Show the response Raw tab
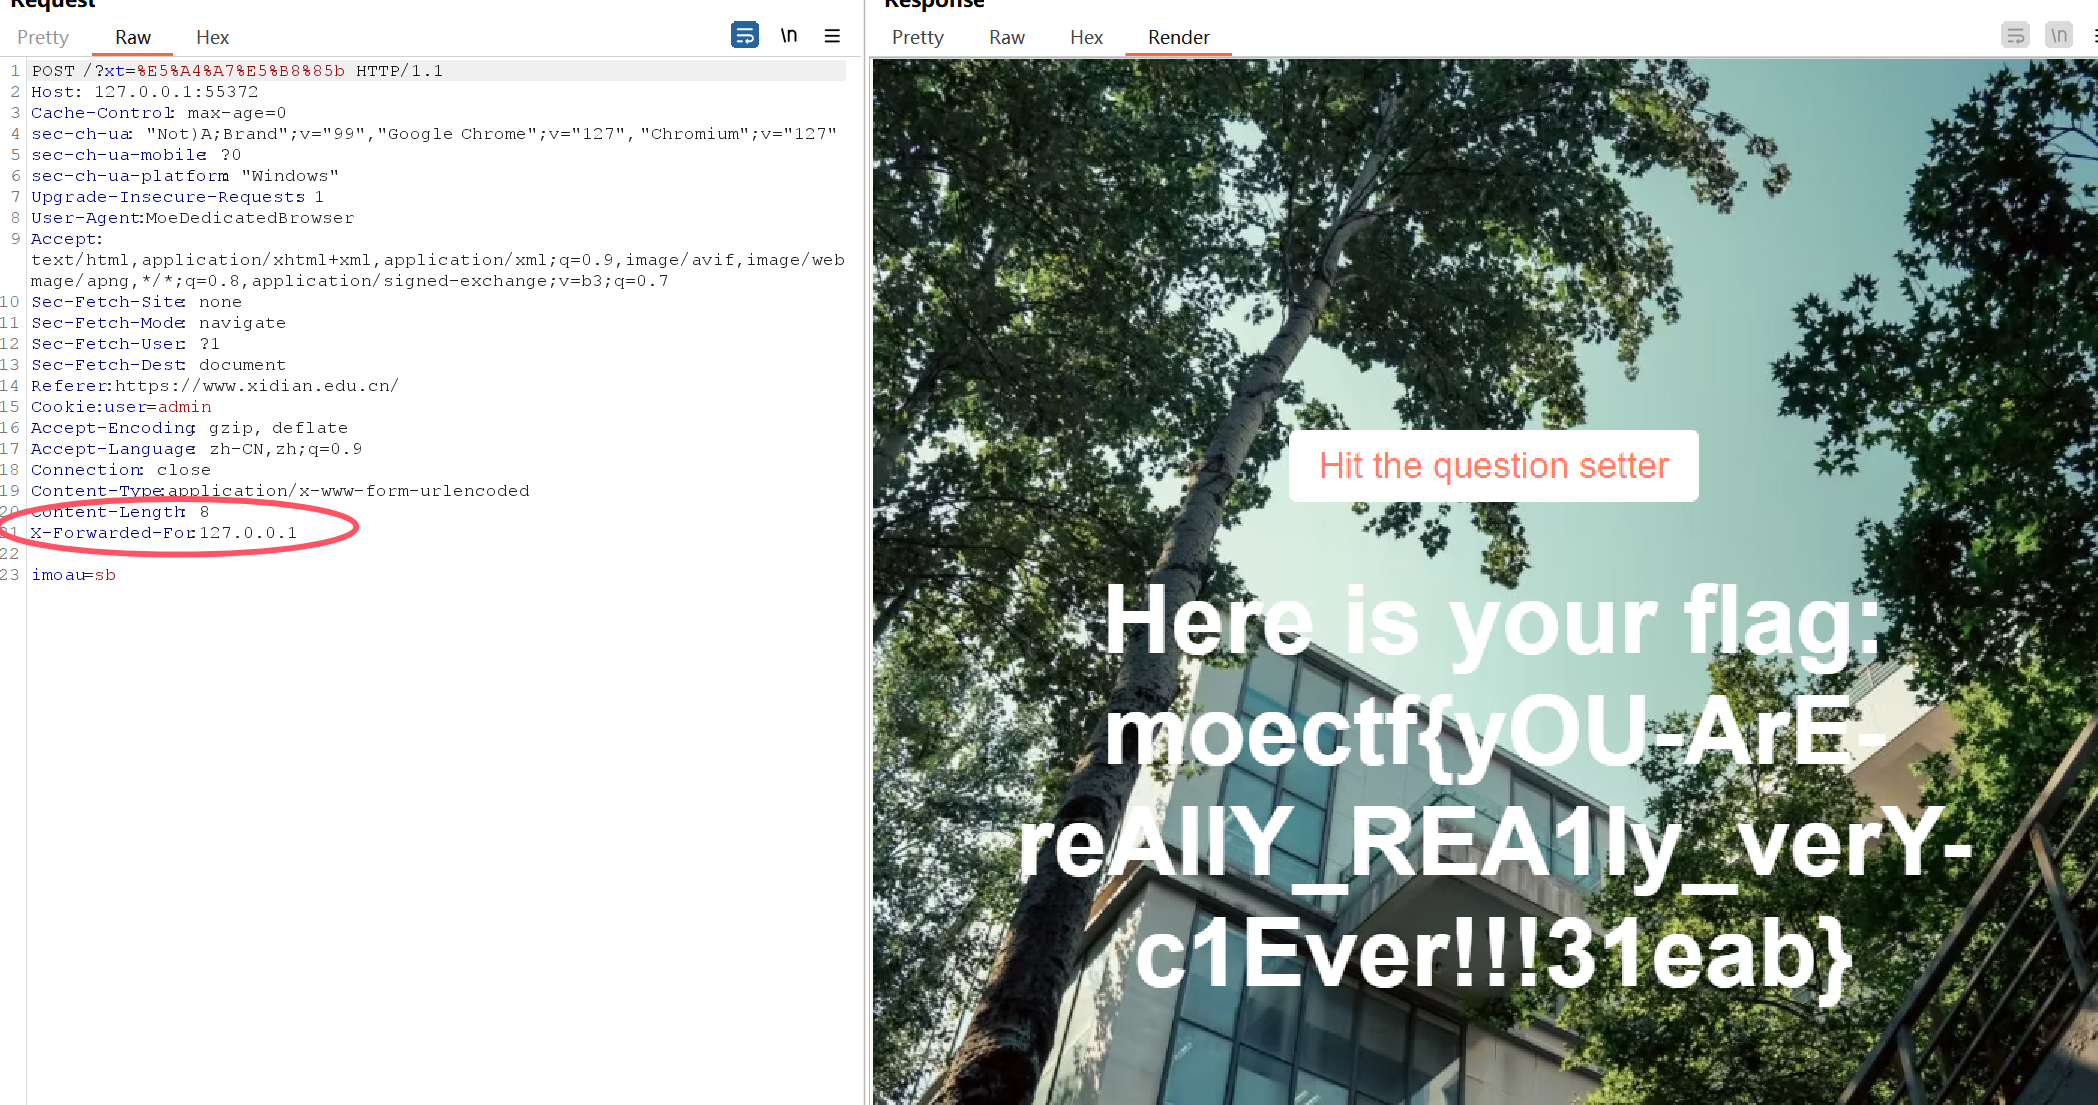 [x=1006, y=38]
